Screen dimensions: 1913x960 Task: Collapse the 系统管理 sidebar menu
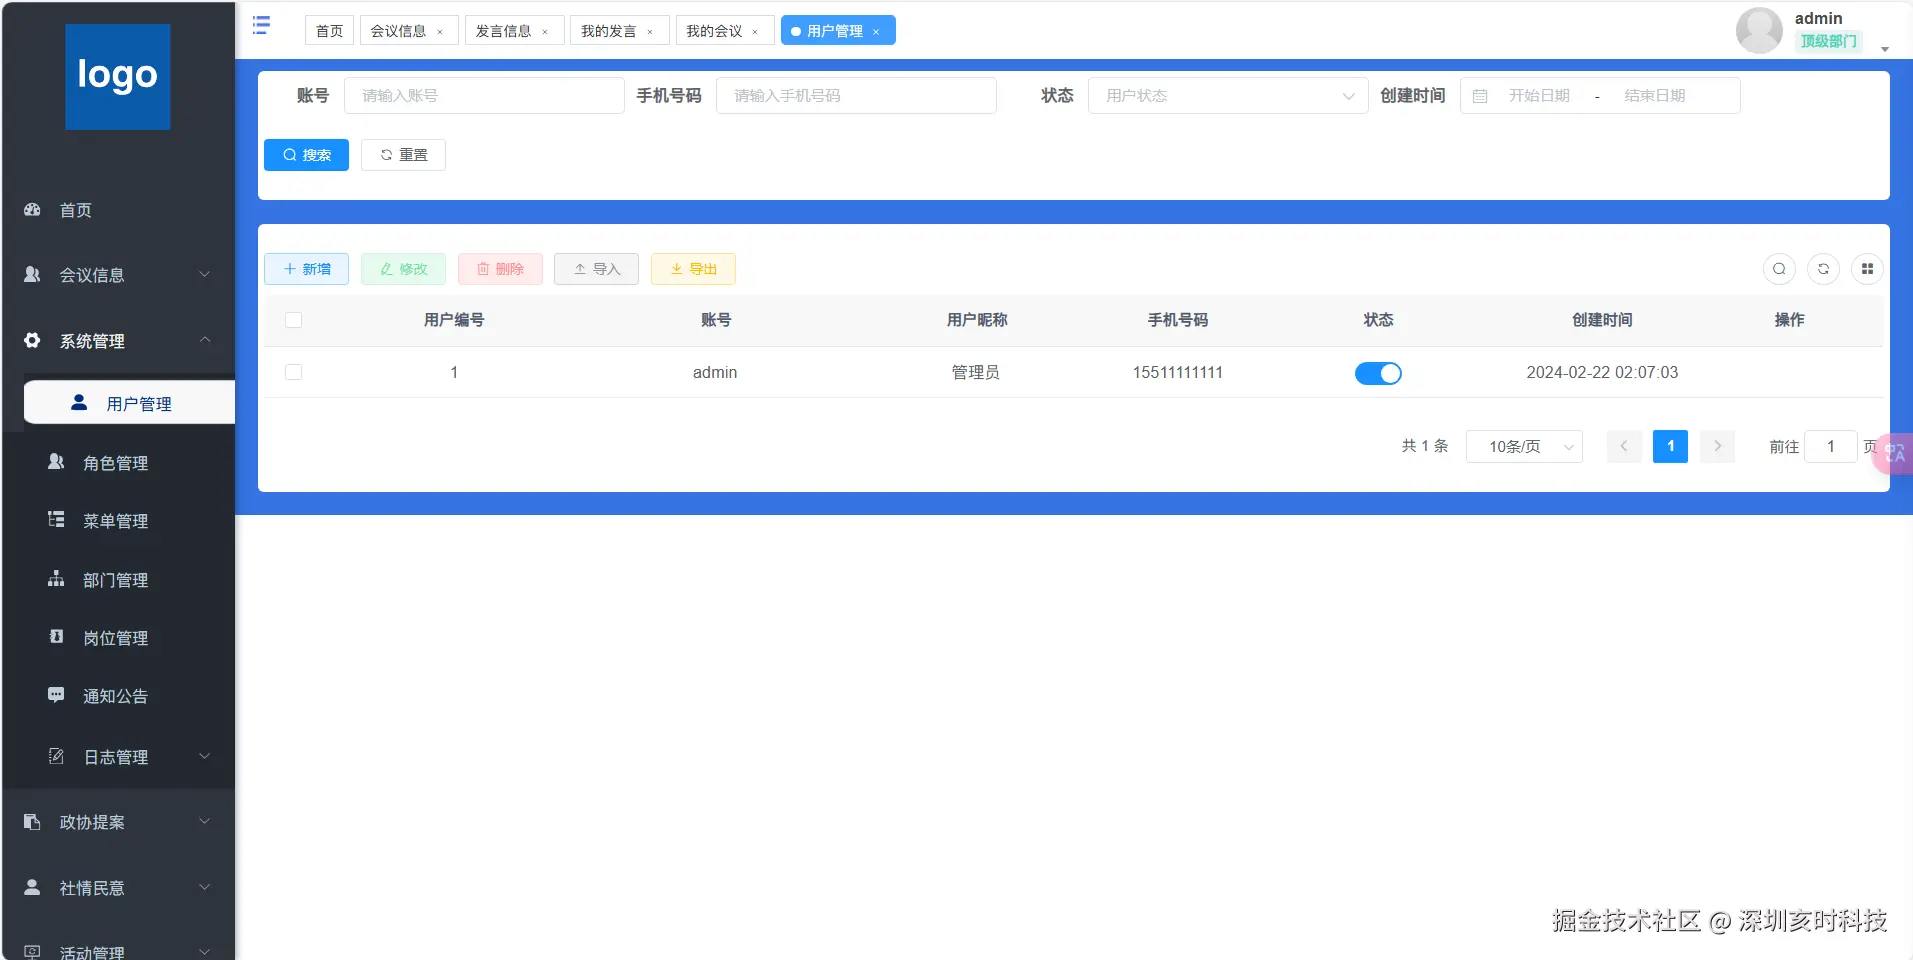(x=205, y=341)
